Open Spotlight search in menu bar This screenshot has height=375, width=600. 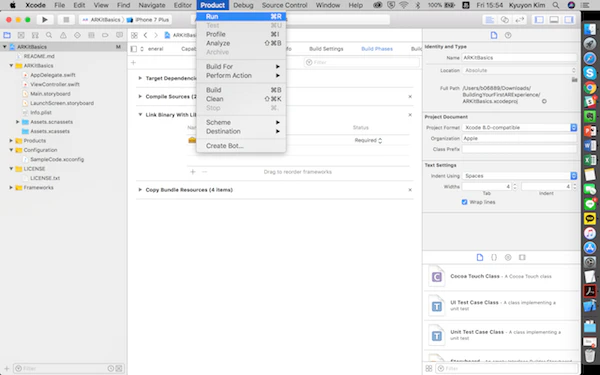tap(556, 5)
